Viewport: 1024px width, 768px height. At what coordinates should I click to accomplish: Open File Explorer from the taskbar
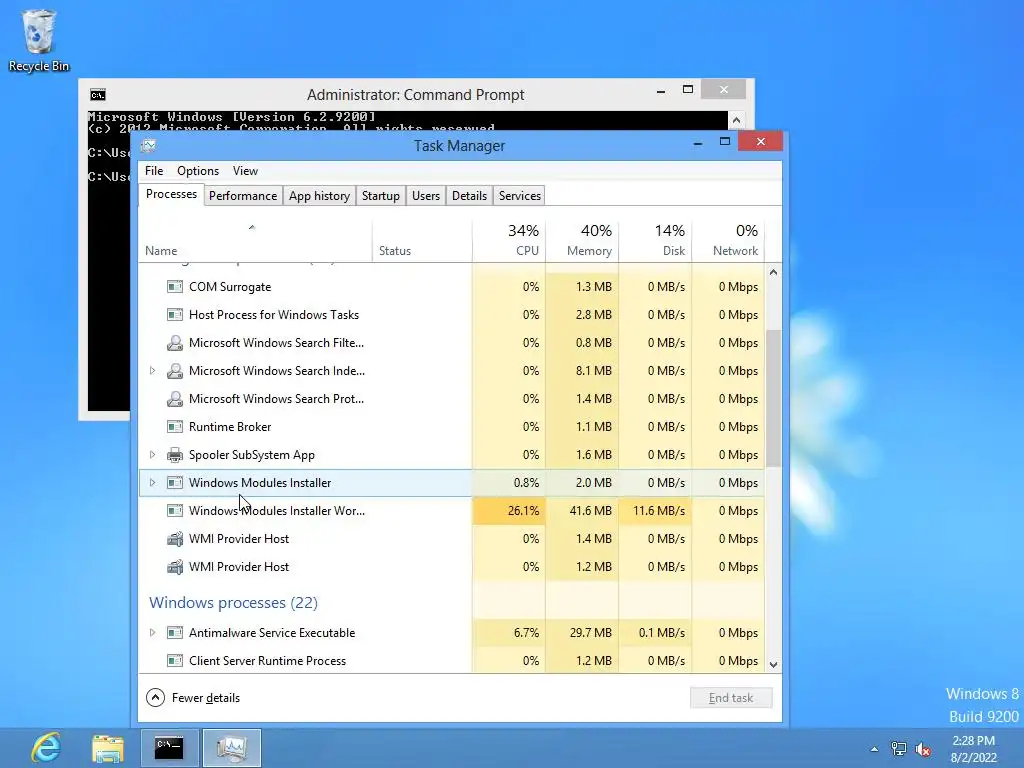pyautogui.click(x=108, y=748)
